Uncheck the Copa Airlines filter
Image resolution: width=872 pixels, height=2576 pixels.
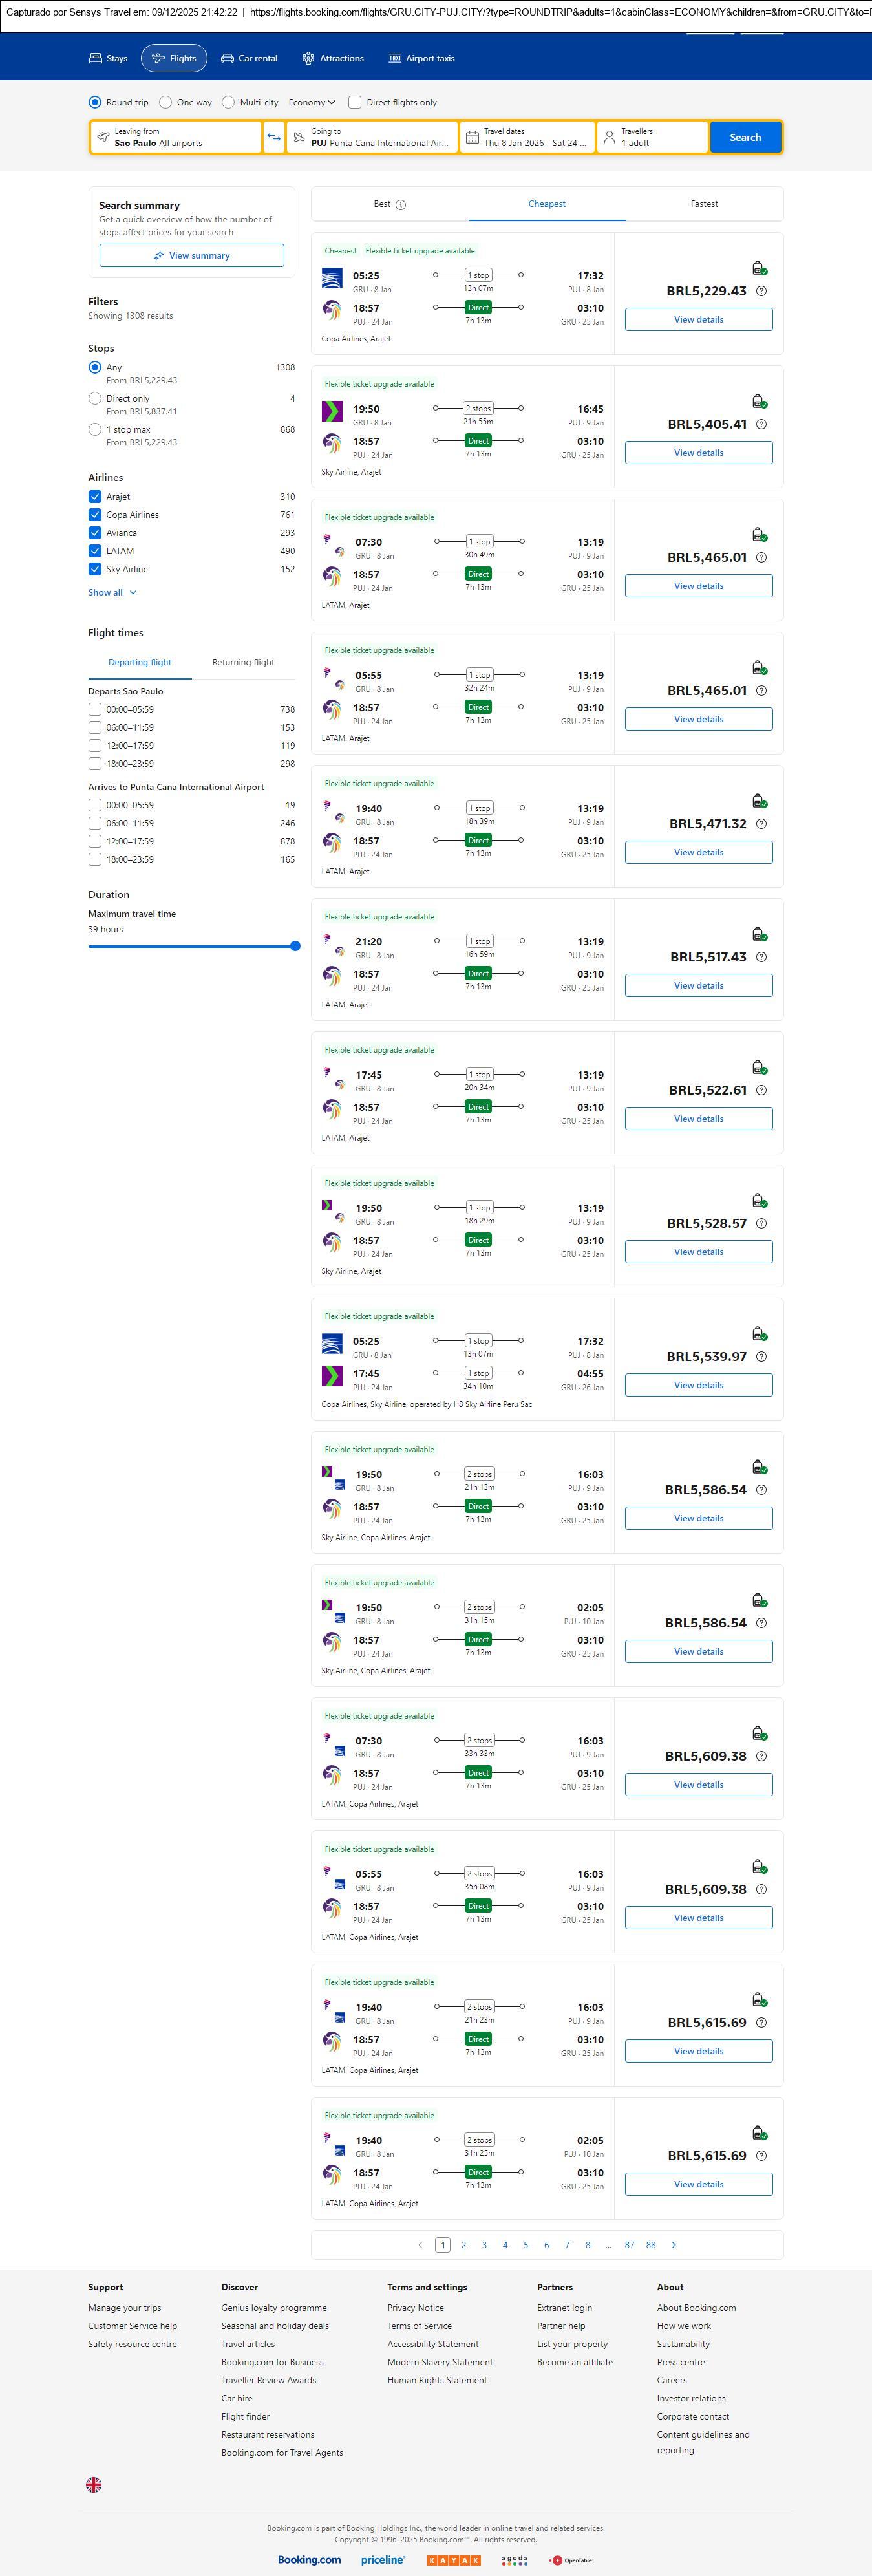pos(95,515)
